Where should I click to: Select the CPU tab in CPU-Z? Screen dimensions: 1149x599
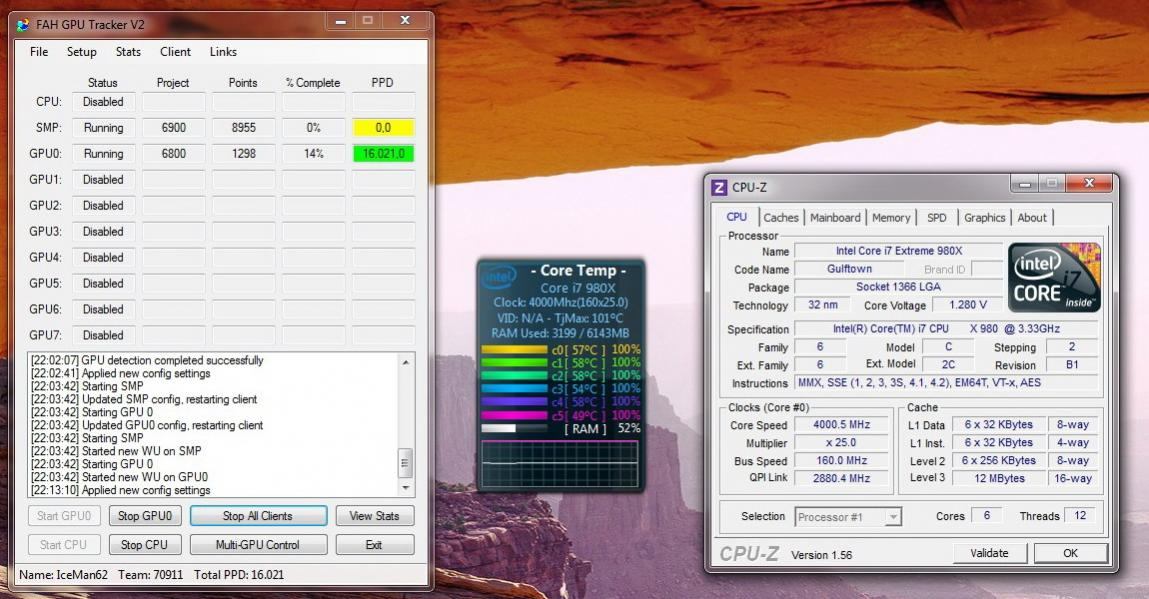[736, 217]
